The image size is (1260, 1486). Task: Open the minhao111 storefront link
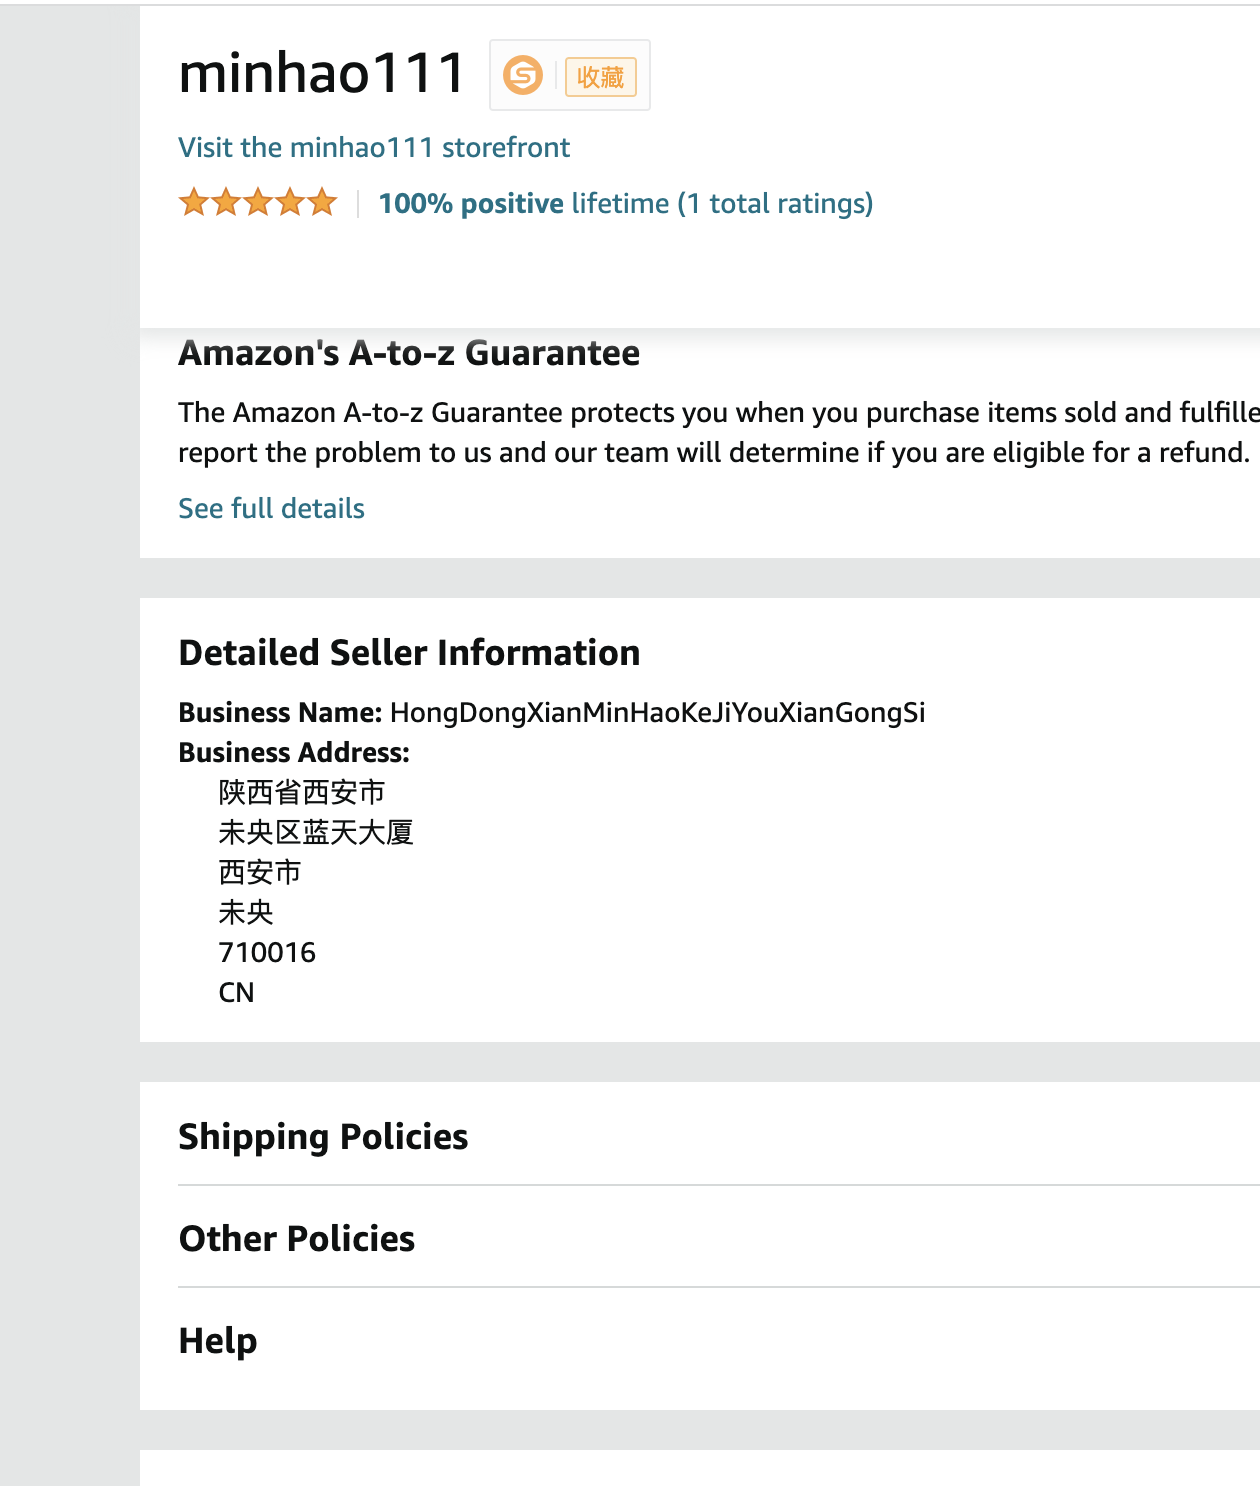tap(374, 148)
